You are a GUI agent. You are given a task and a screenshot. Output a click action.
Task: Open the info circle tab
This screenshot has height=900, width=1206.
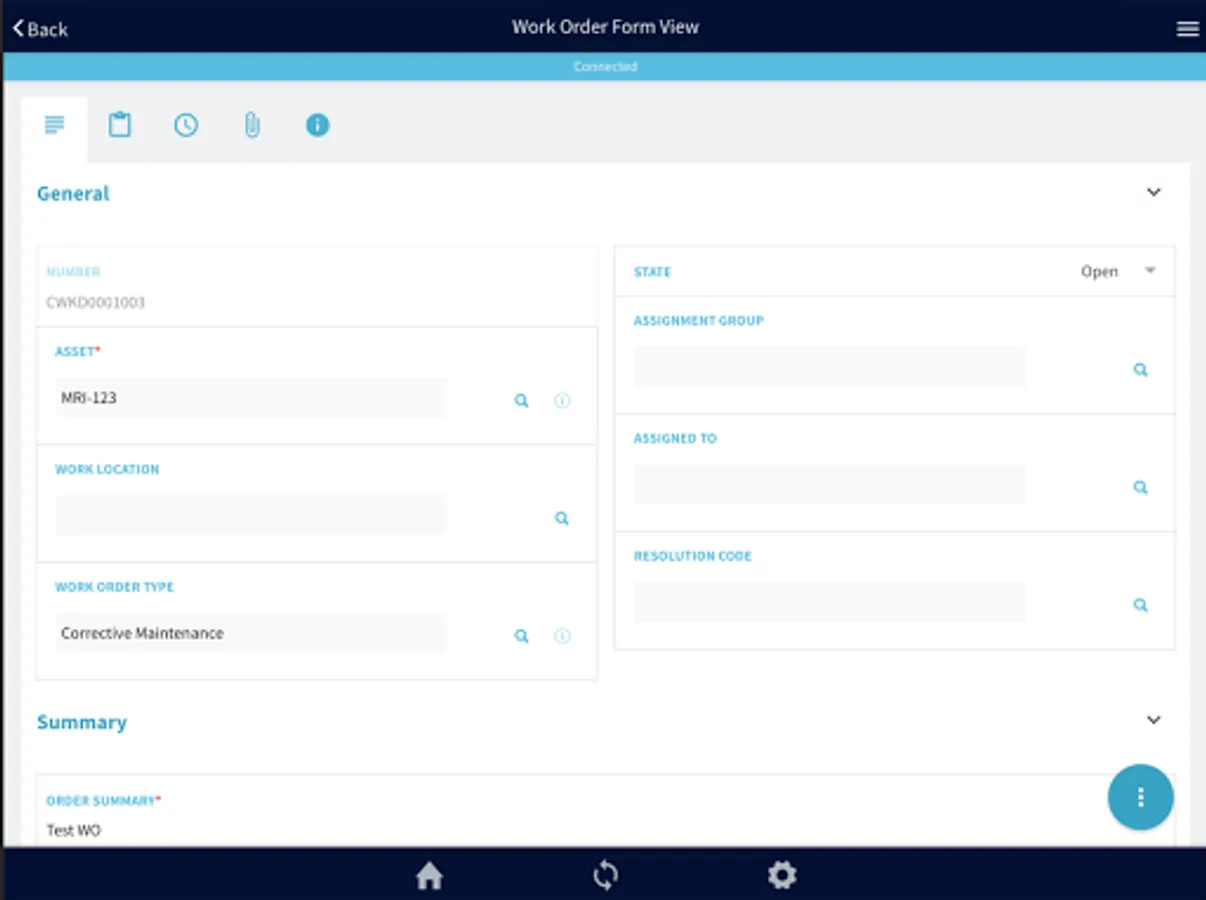[x=318, y=125]
